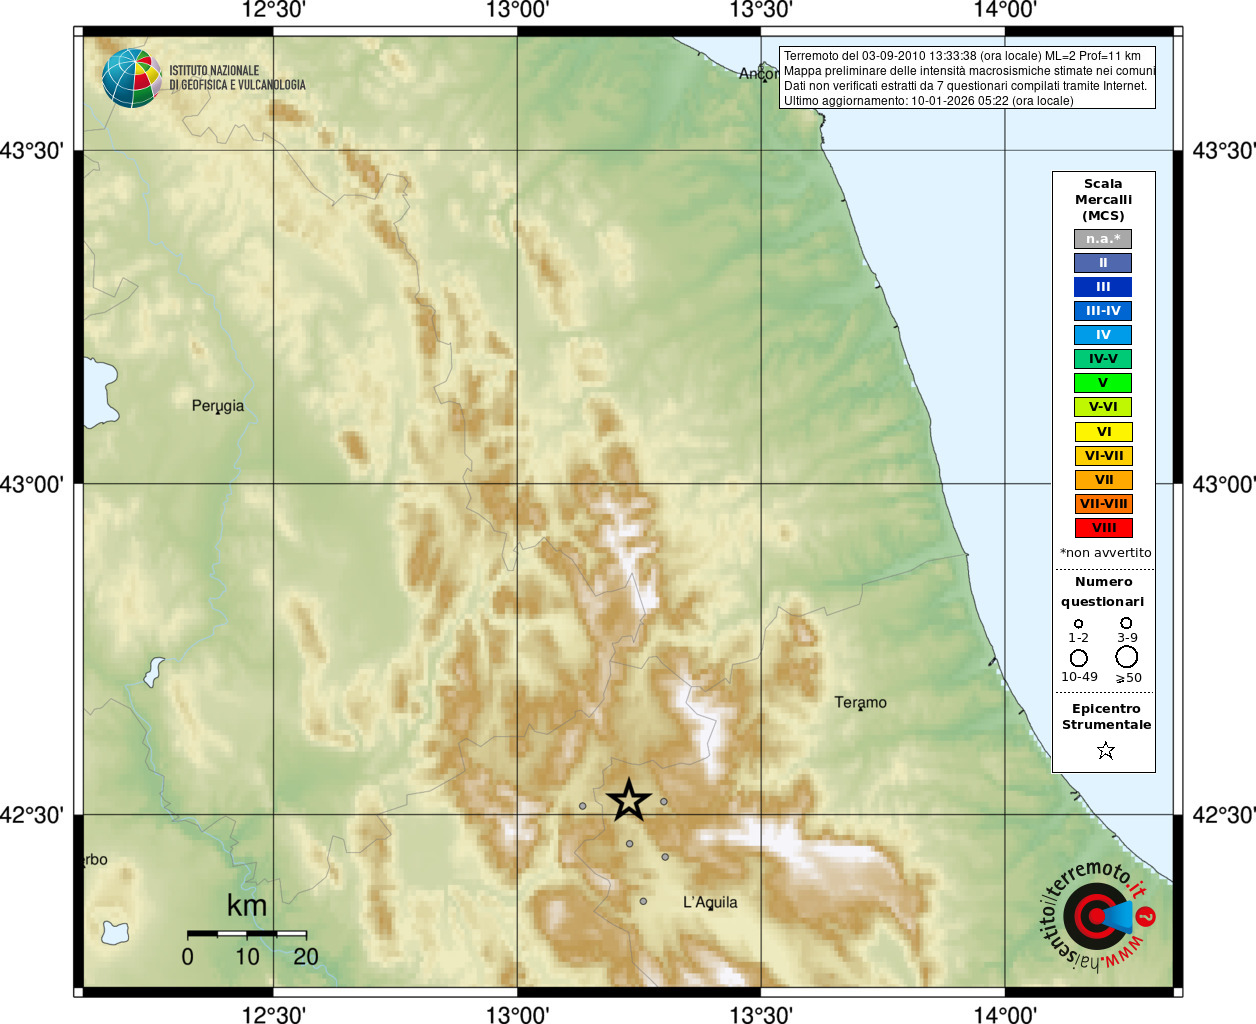Click the 1-2 questionnaires circle symbol

1078,624
